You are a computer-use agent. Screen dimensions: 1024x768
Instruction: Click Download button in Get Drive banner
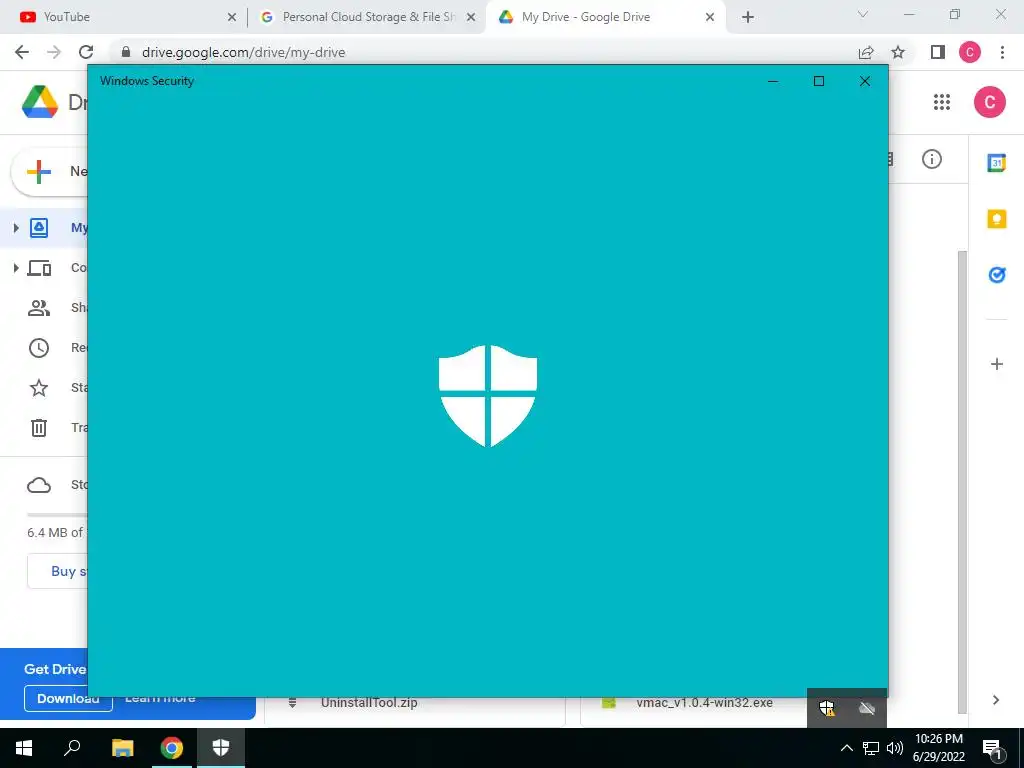68,699
